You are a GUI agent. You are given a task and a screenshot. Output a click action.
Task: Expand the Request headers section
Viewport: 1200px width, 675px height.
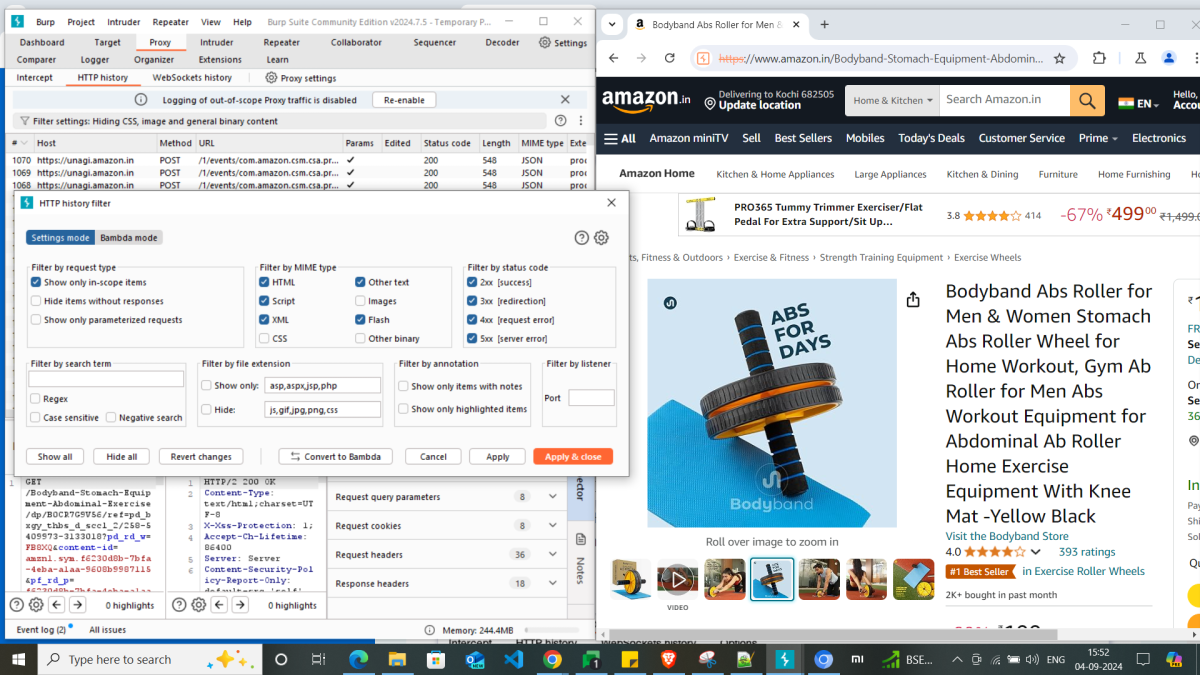(552, 555)
